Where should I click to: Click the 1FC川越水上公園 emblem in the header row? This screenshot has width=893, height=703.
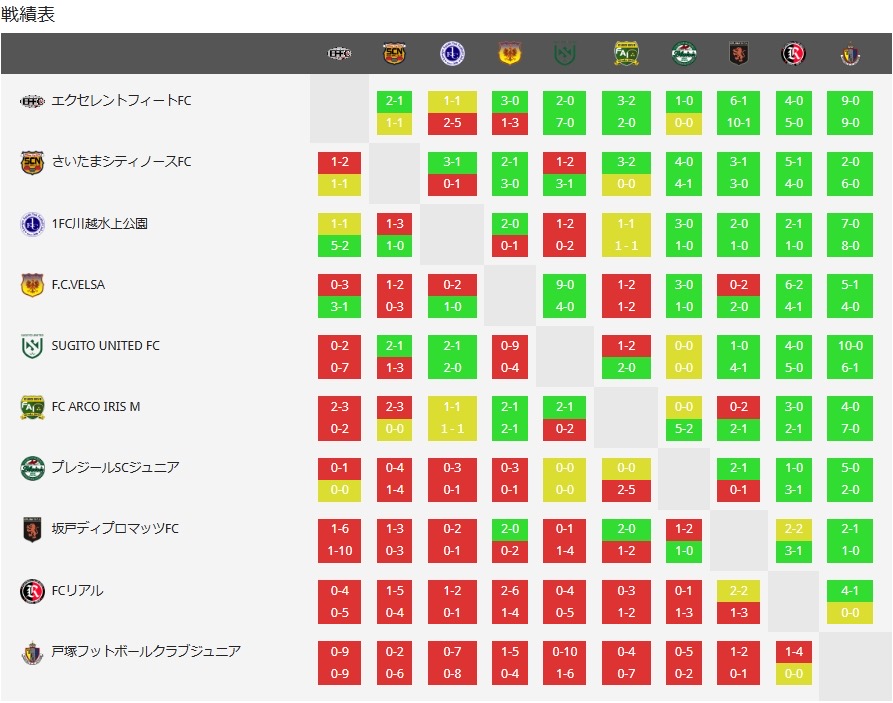(452, 54)
